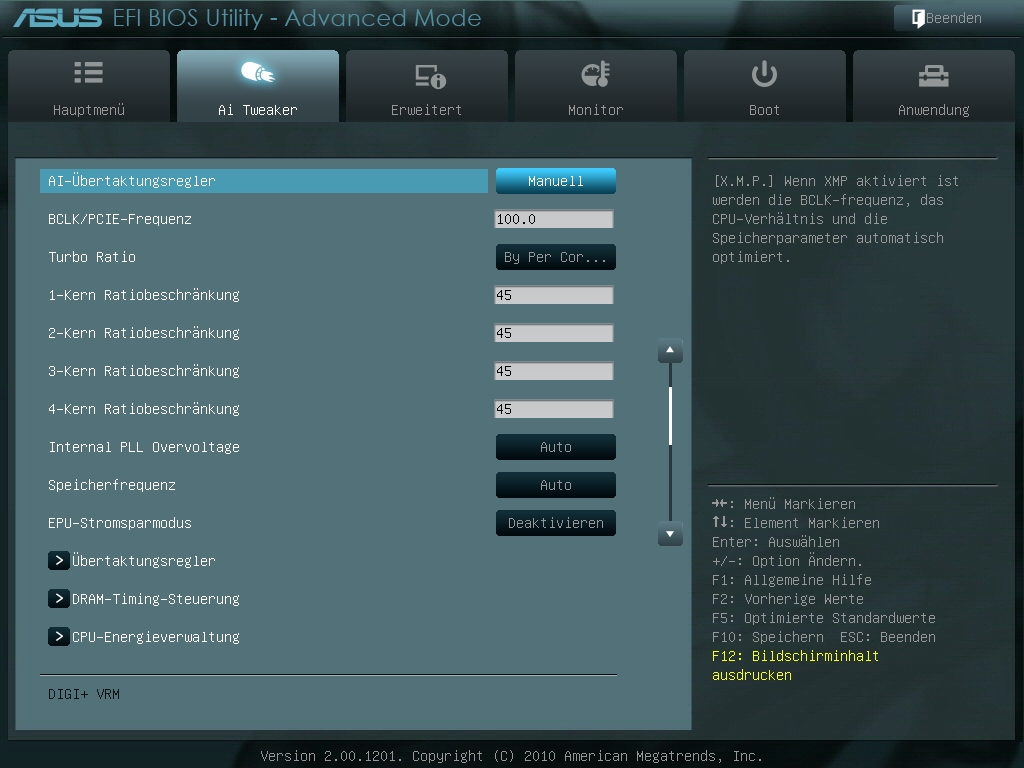Expand the Übertaktungsregler submenu
Image resolution: width=1024 pixels, height=768 pixels.
pyautogui.click(x=132, y=560)
